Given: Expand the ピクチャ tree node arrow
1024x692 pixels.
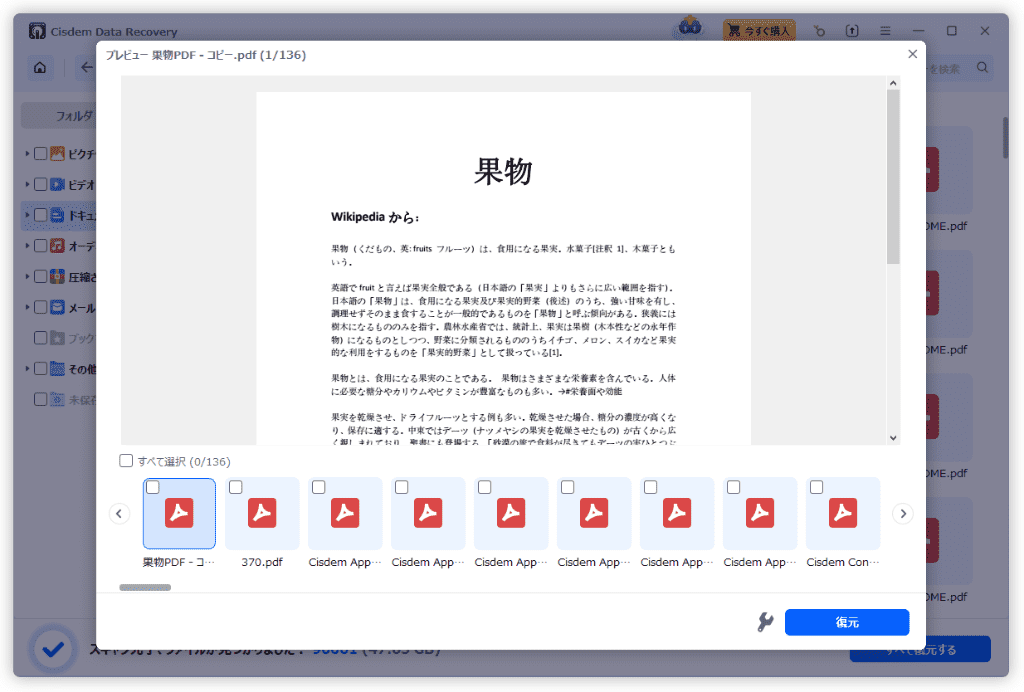Looking at the screenshot, I should pos(28,154).
